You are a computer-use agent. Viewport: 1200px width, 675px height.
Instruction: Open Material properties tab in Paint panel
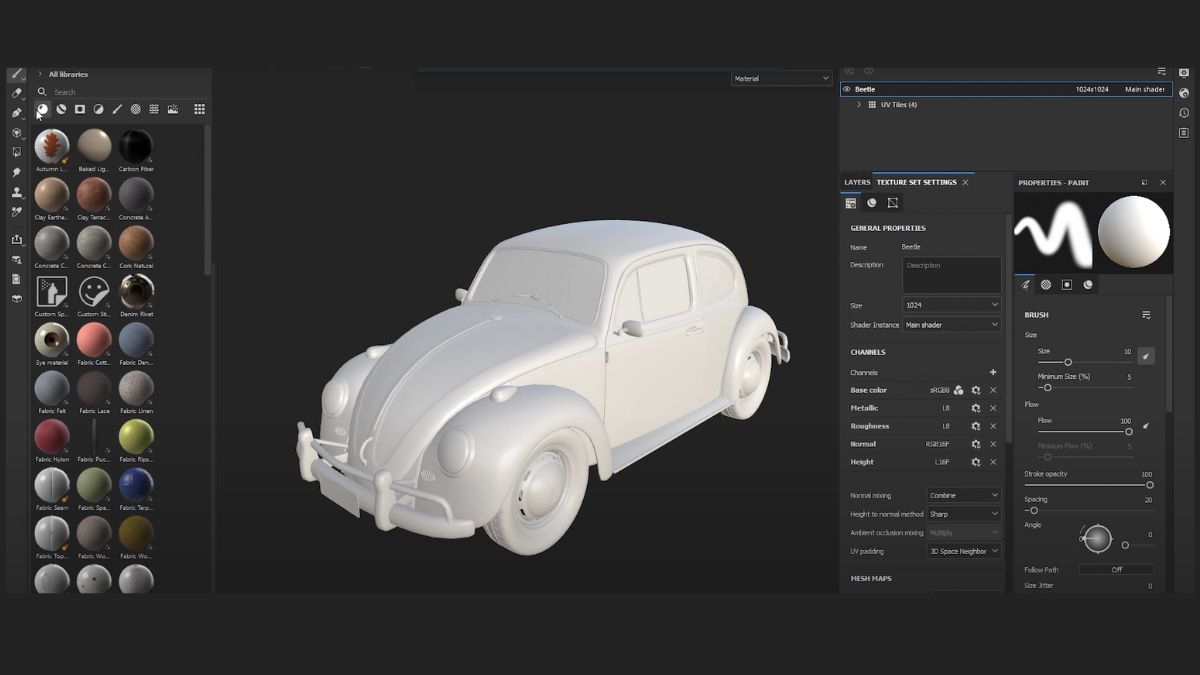pos(1088,285)
